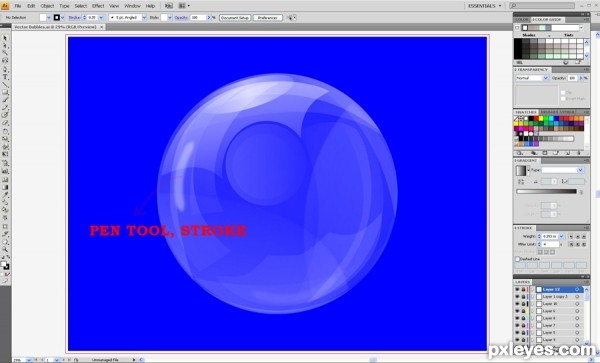The image size is (600, 363).
Task: Open the Window menu
Action: [132, 6]
